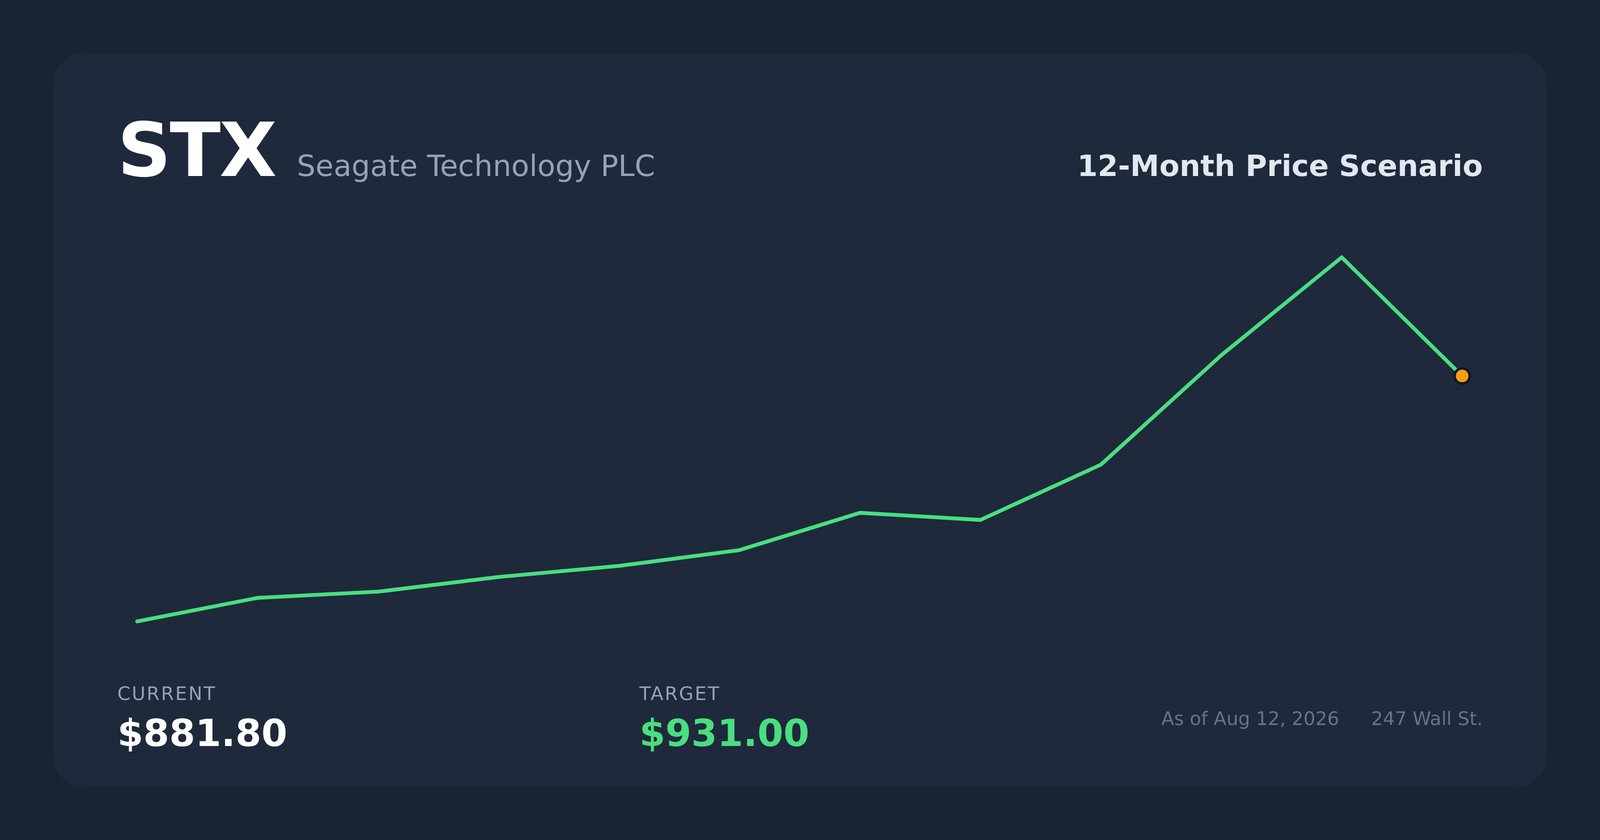Image resolution: width=1600 pixels, height=840 pixels.
Task: Open the 247 Wall St. source credit
Action: point(1427,719)
